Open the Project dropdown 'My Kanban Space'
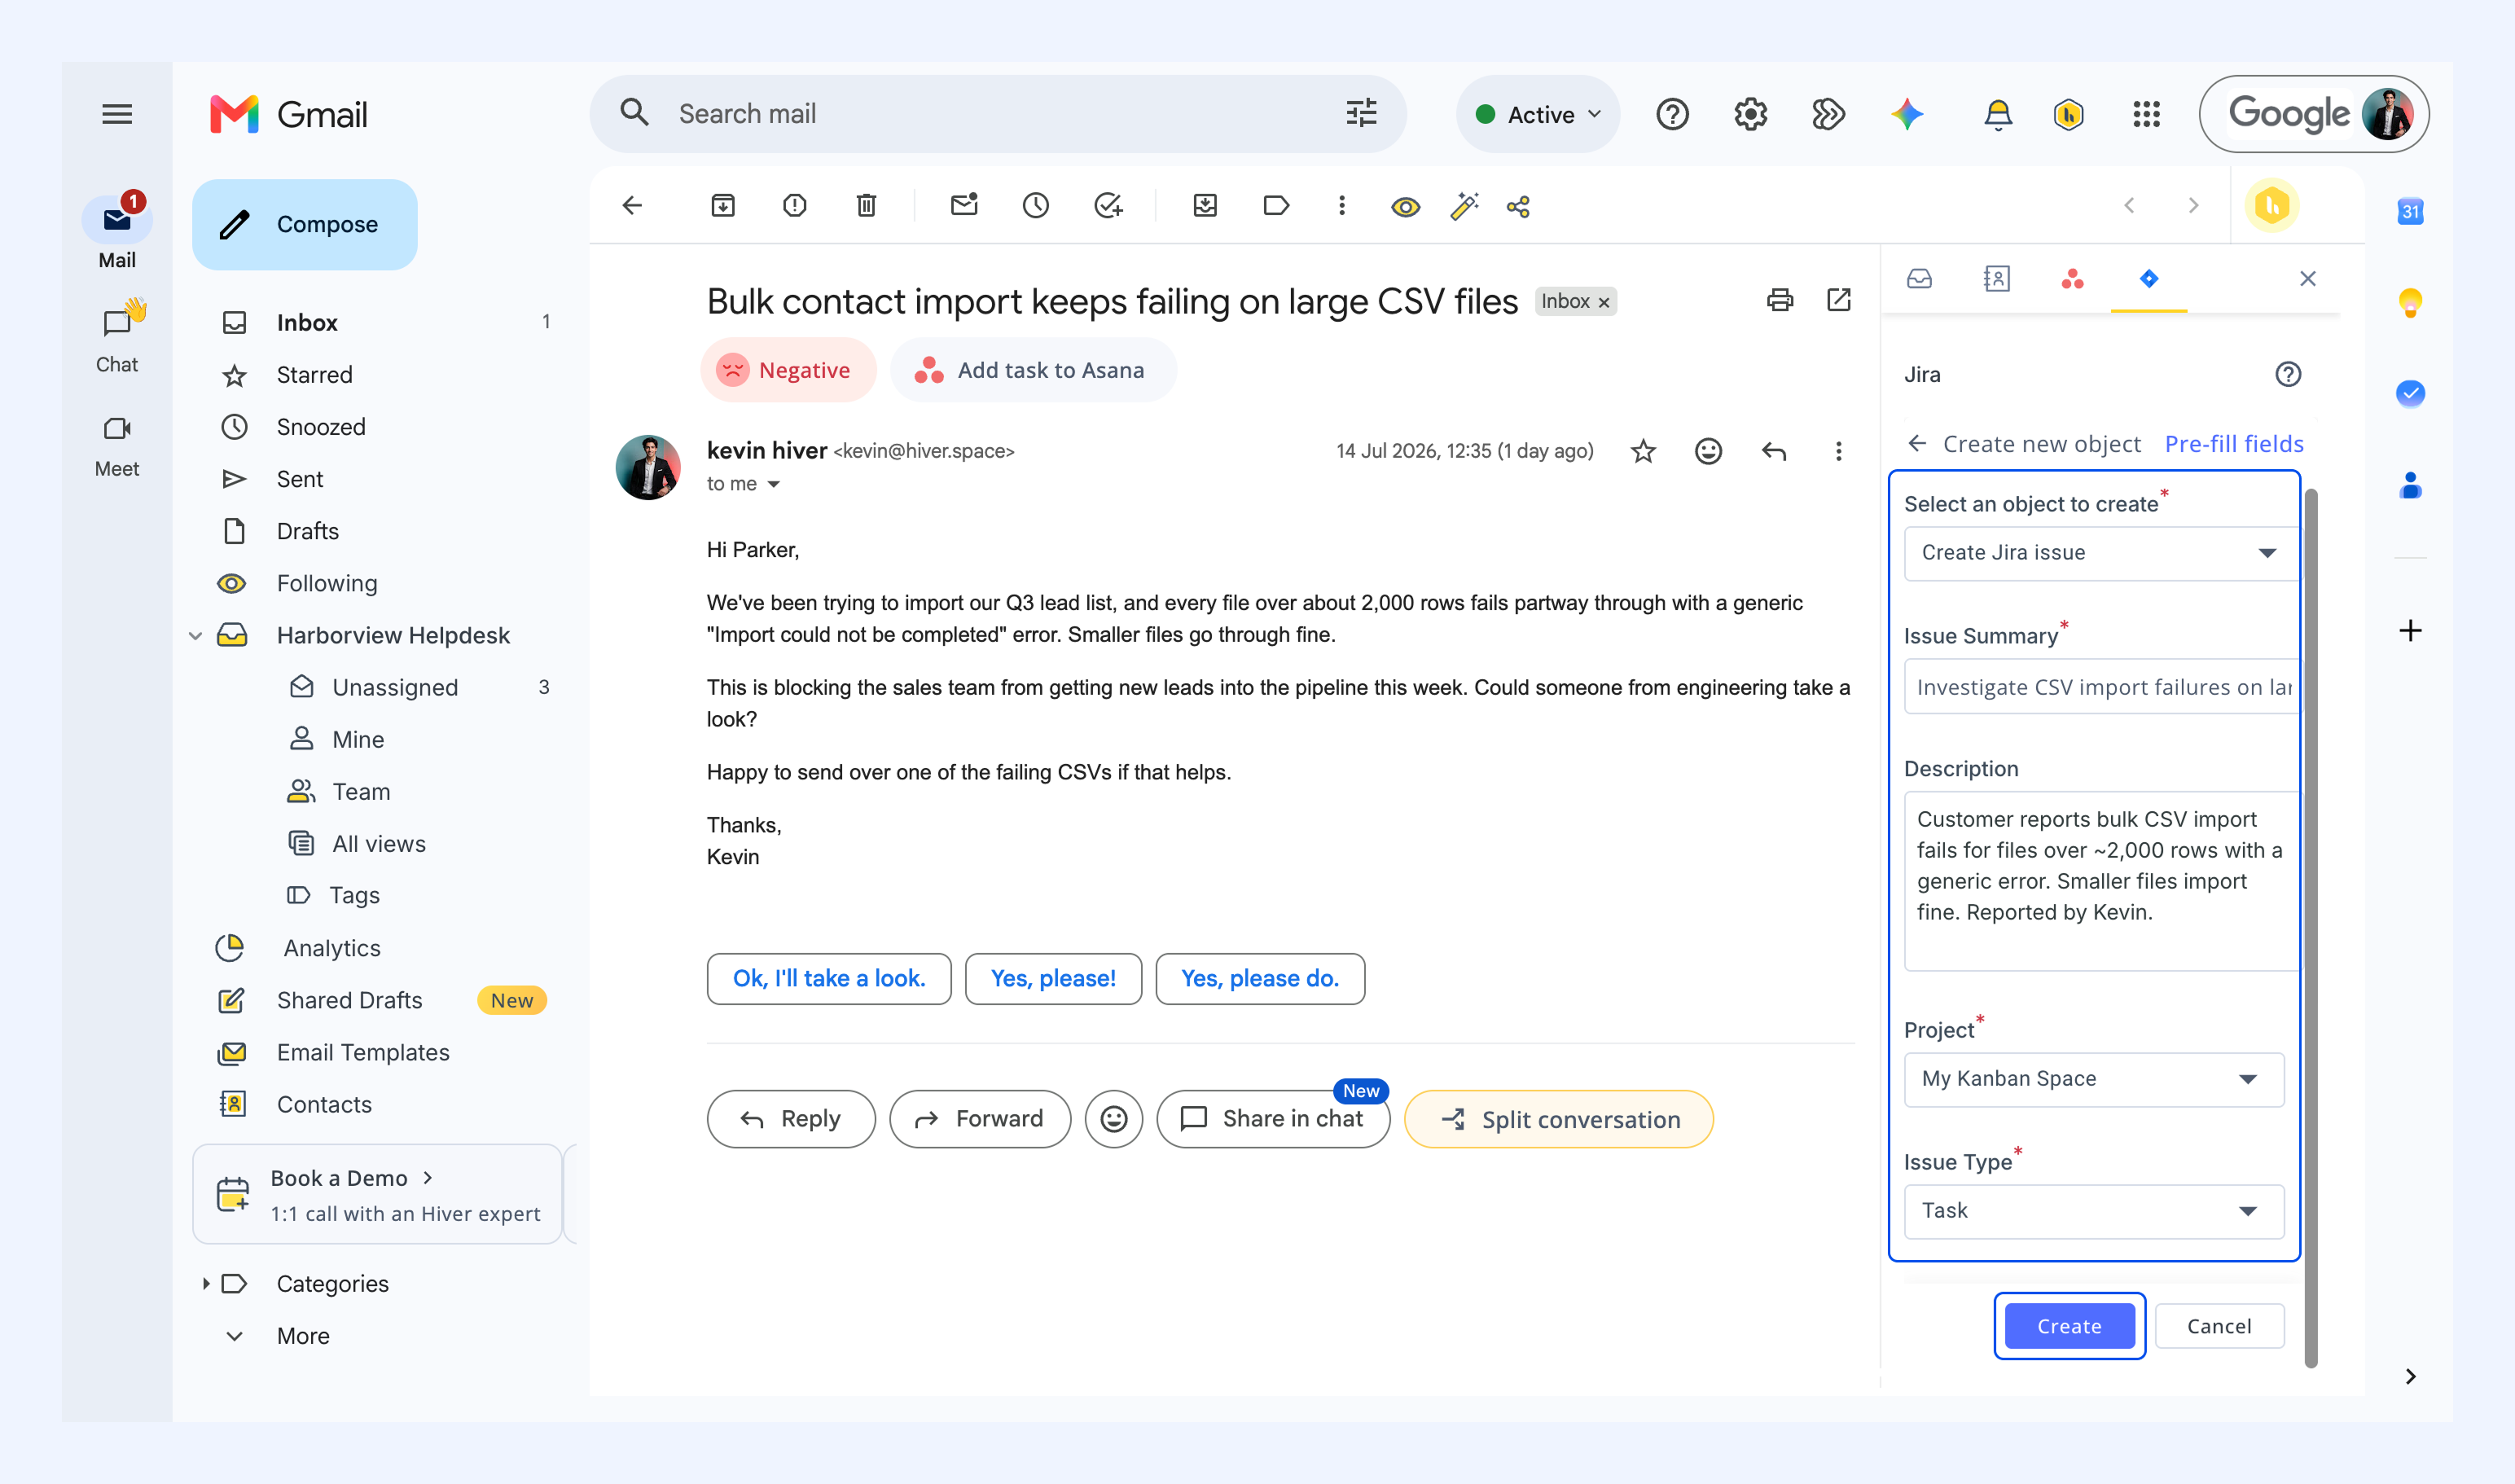This screenshot has height=1484, width=2515. click(x=2094, y=1079)
